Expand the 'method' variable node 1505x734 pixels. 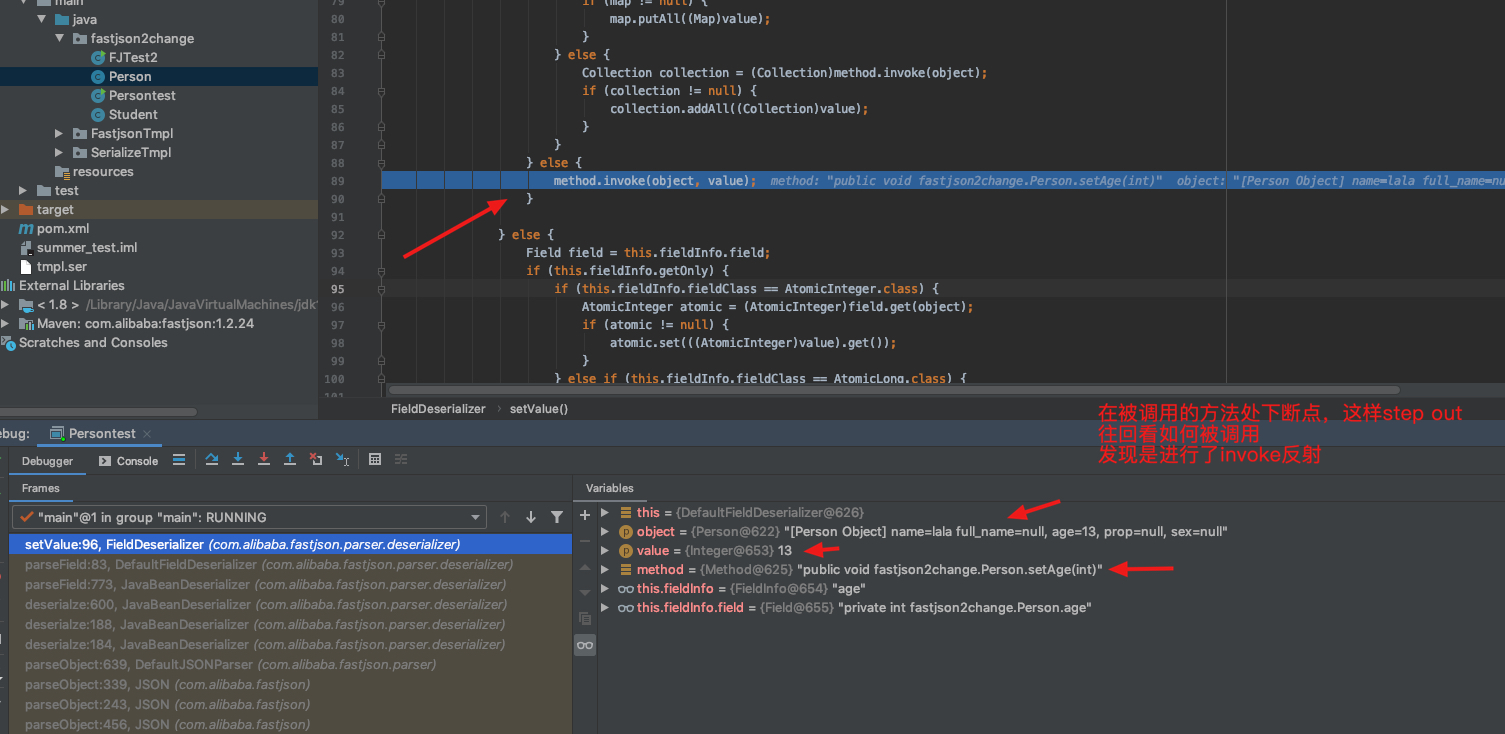click(x=605, y=570)
